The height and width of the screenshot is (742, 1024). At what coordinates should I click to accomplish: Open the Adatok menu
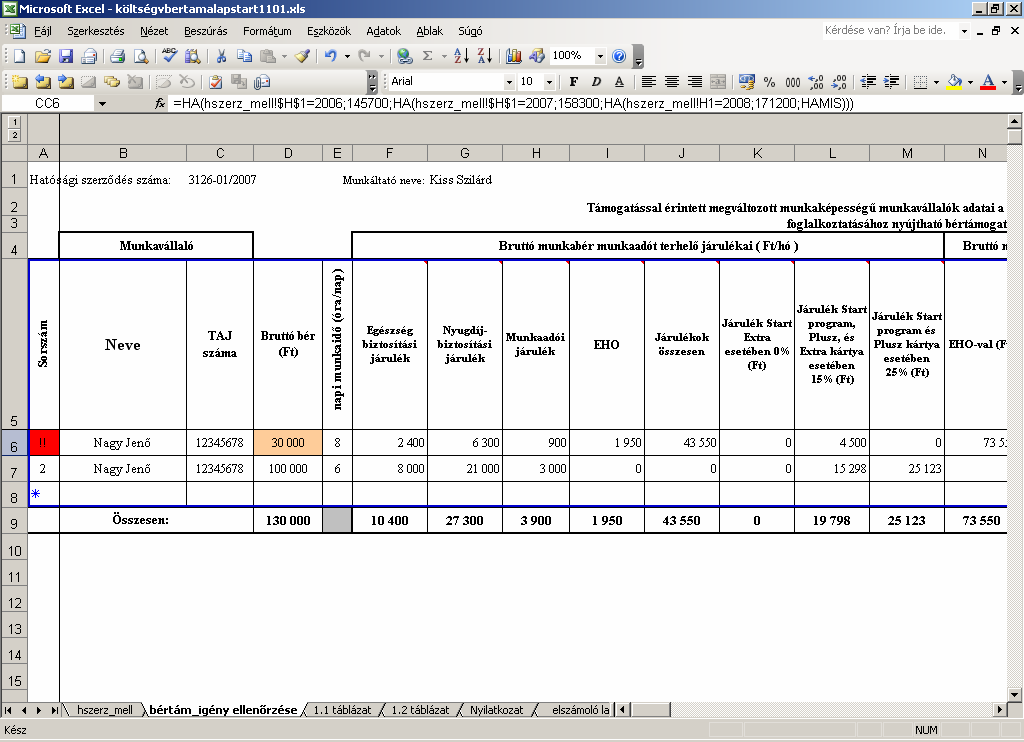point(383,31)
